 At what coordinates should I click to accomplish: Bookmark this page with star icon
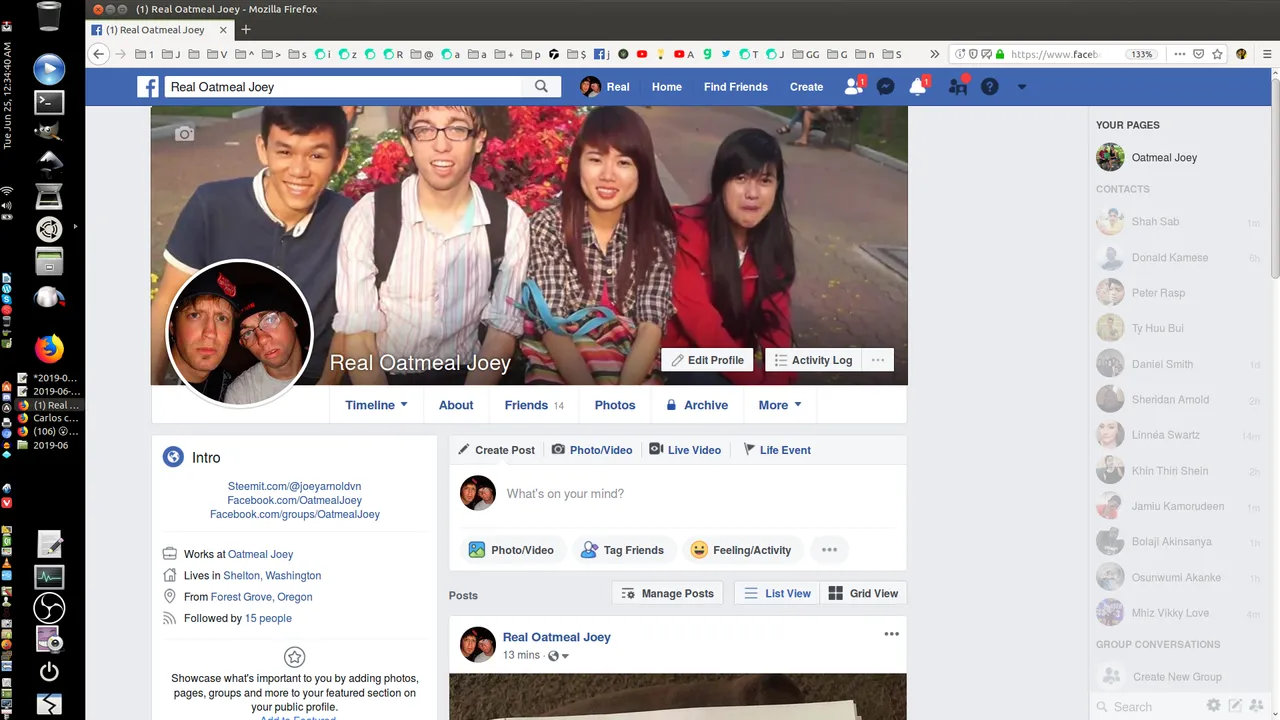[1219, 54]
